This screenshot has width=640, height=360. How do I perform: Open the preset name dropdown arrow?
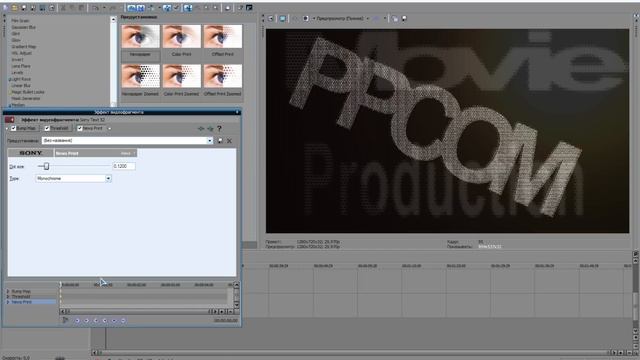pos(210,140)
